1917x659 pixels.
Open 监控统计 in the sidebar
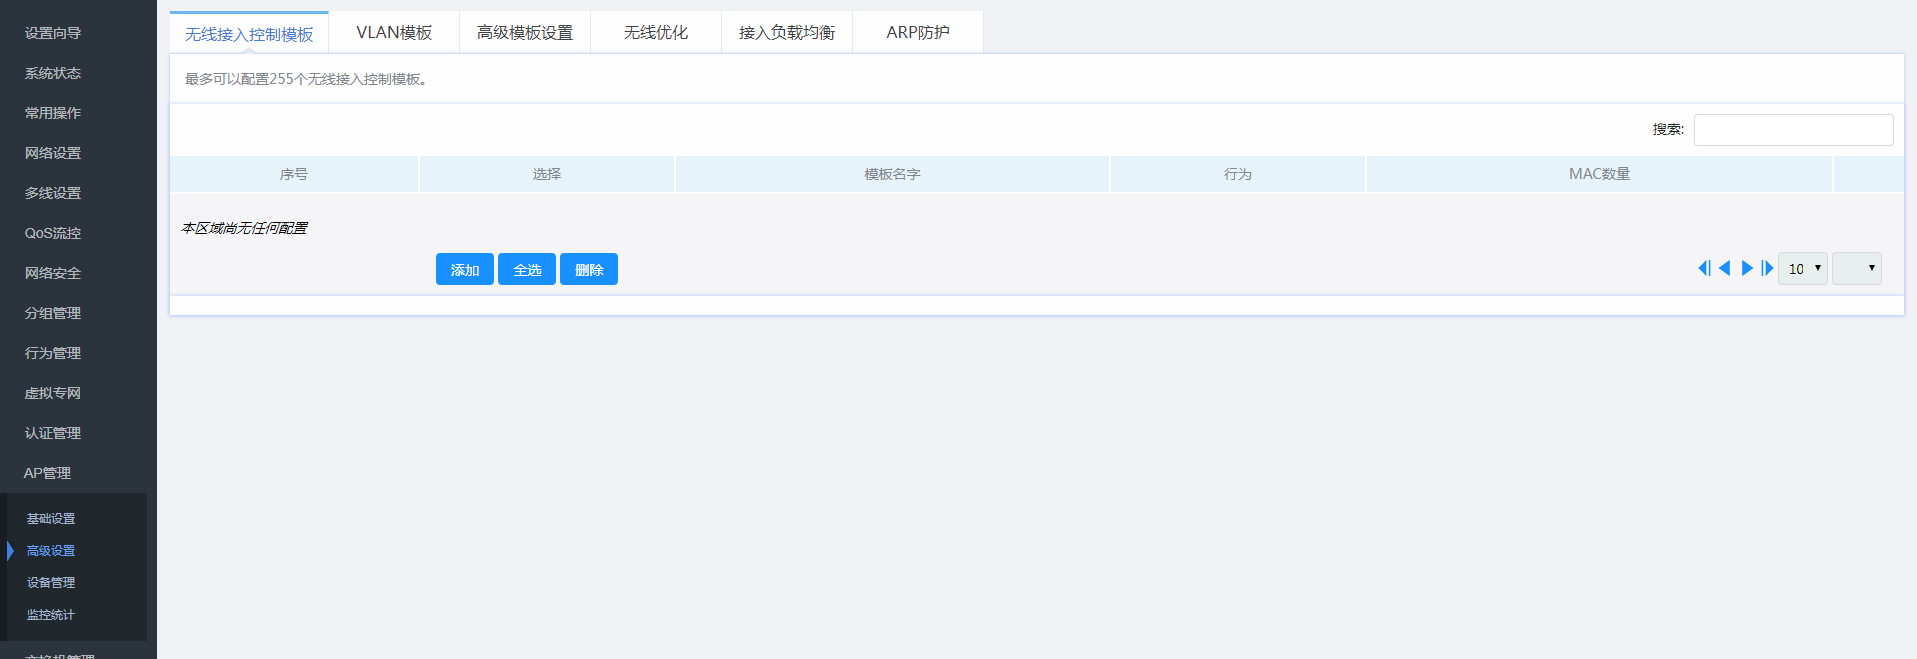(x=51, y=615)
